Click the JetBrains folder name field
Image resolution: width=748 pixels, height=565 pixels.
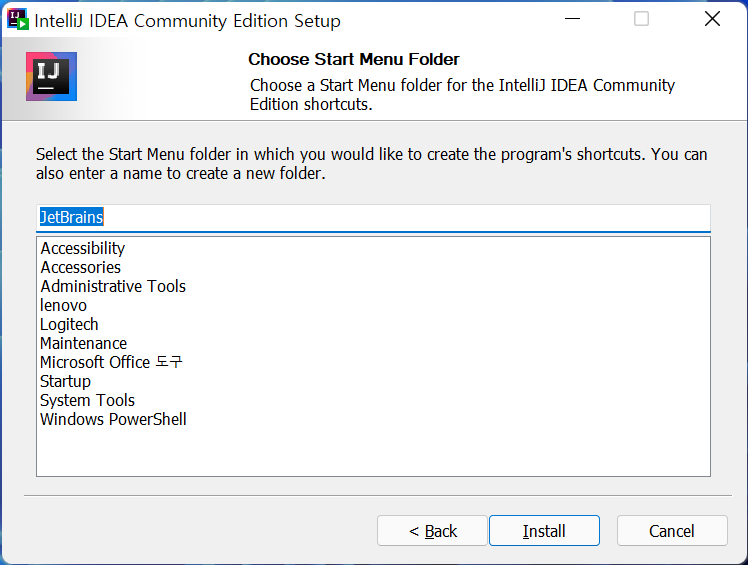click(x=372, y=217)
